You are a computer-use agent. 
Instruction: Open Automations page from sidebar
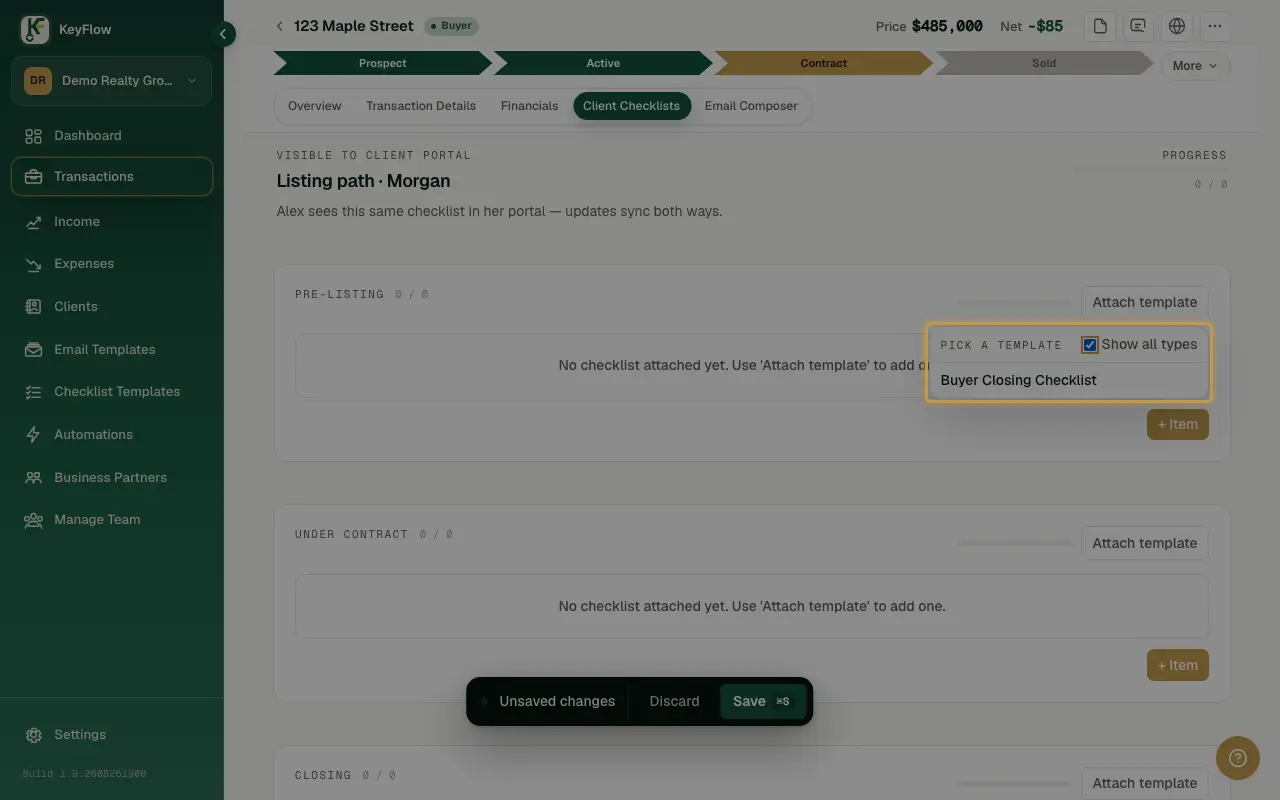[x=112, y=435]
